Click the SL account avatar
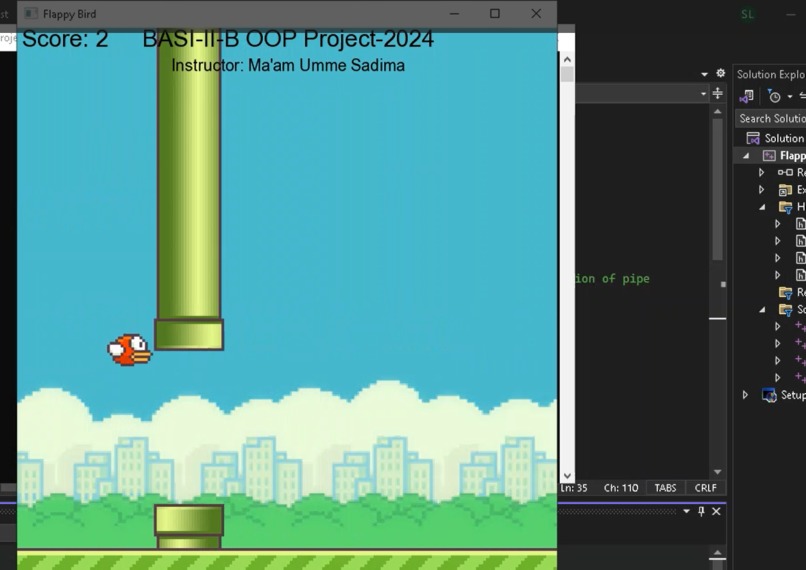This screenshot has width=806, height=570. click(747, 14)
